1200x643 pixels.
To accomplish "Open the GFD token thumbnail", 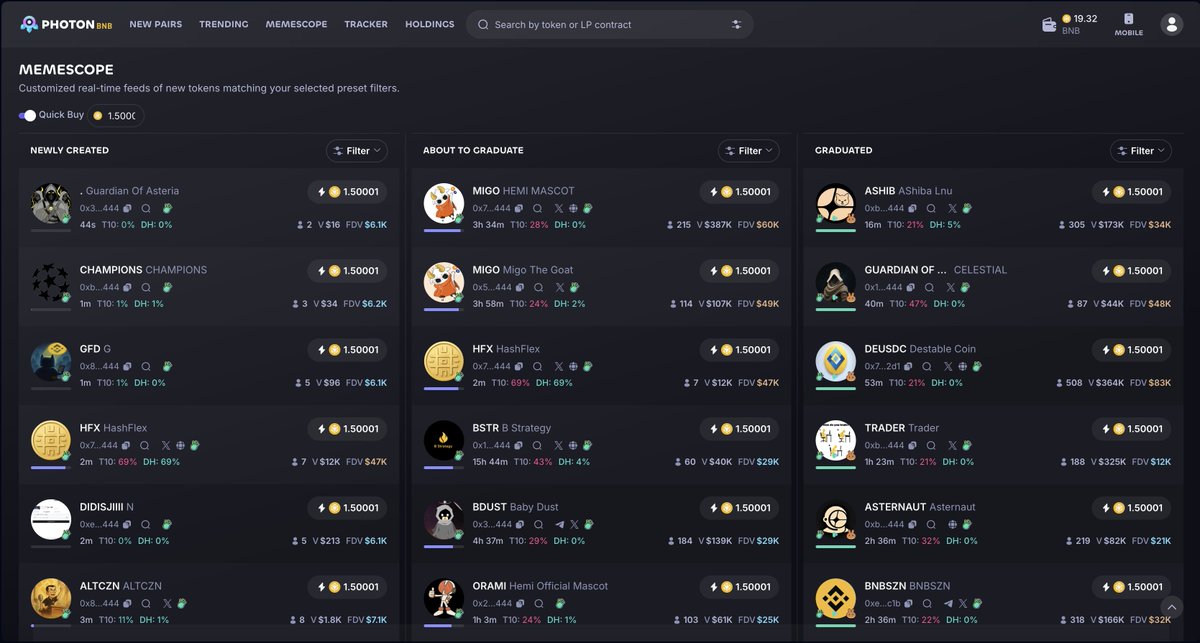I will pos(51,362).
